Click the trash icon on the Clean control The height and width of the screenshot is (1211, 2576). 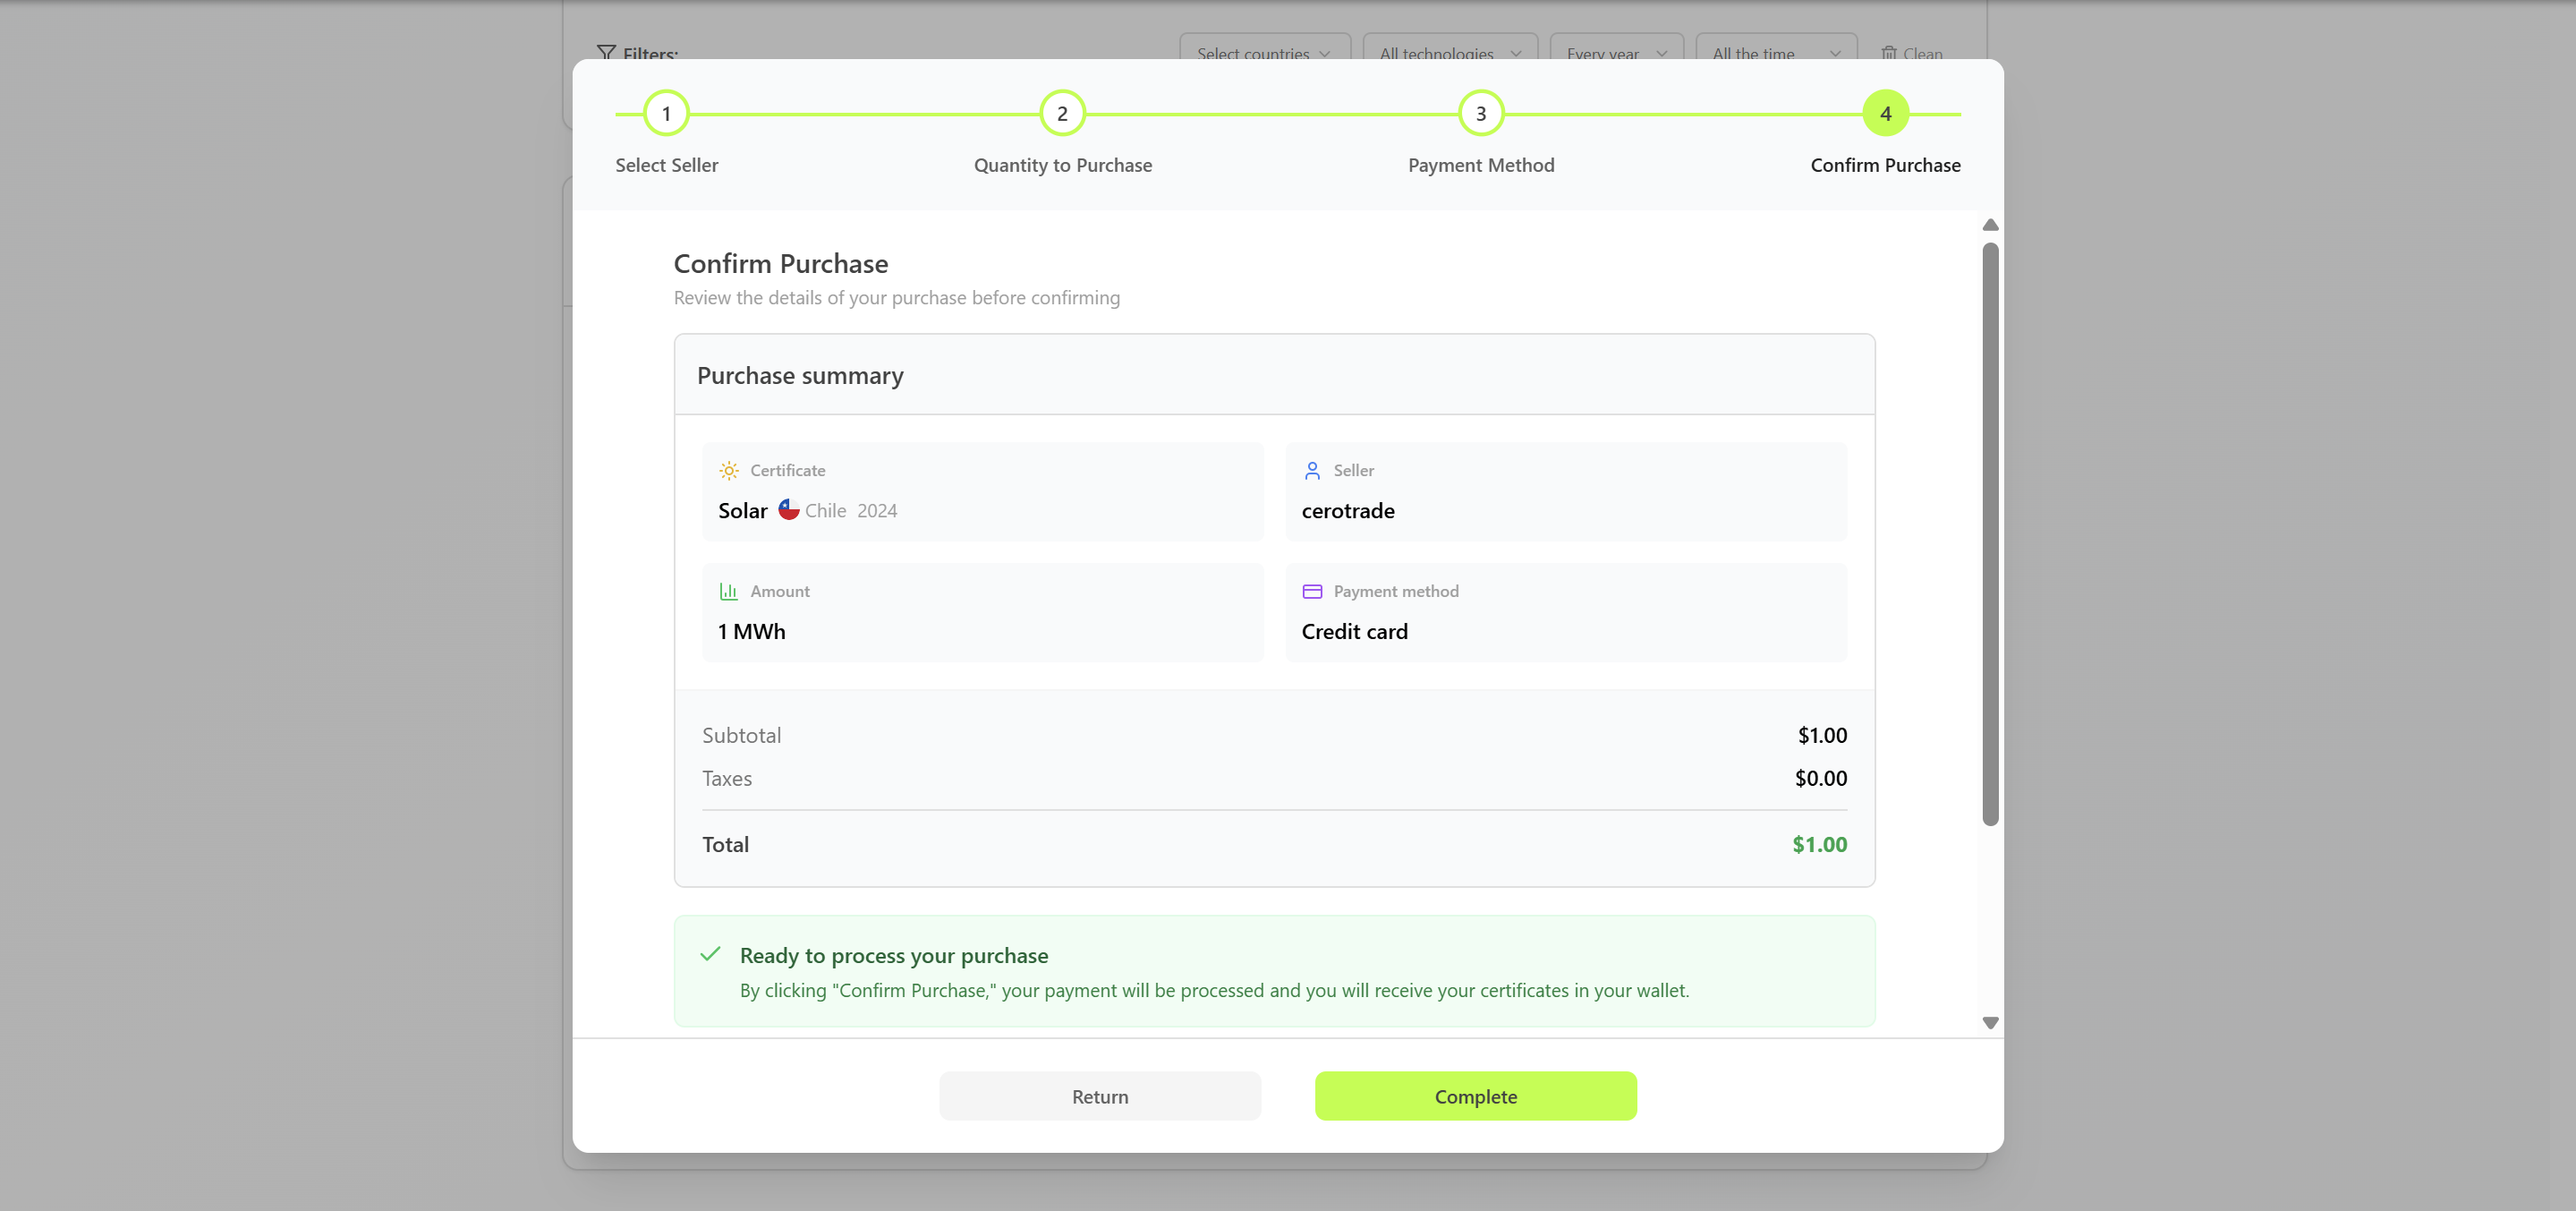[1888, 53]
